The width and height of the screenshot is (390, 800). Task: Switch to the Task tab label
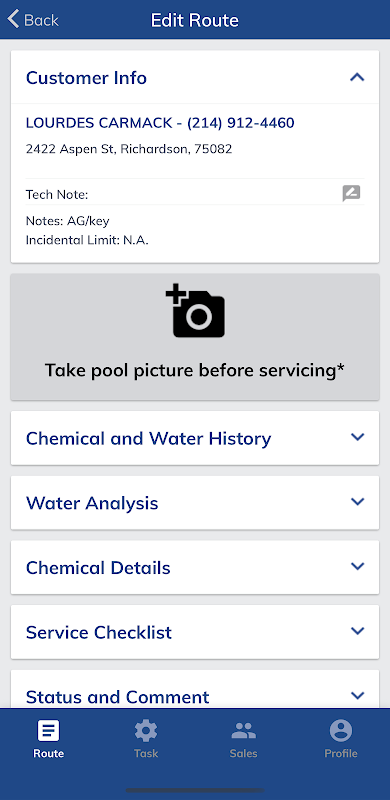(x=146, y=754)
